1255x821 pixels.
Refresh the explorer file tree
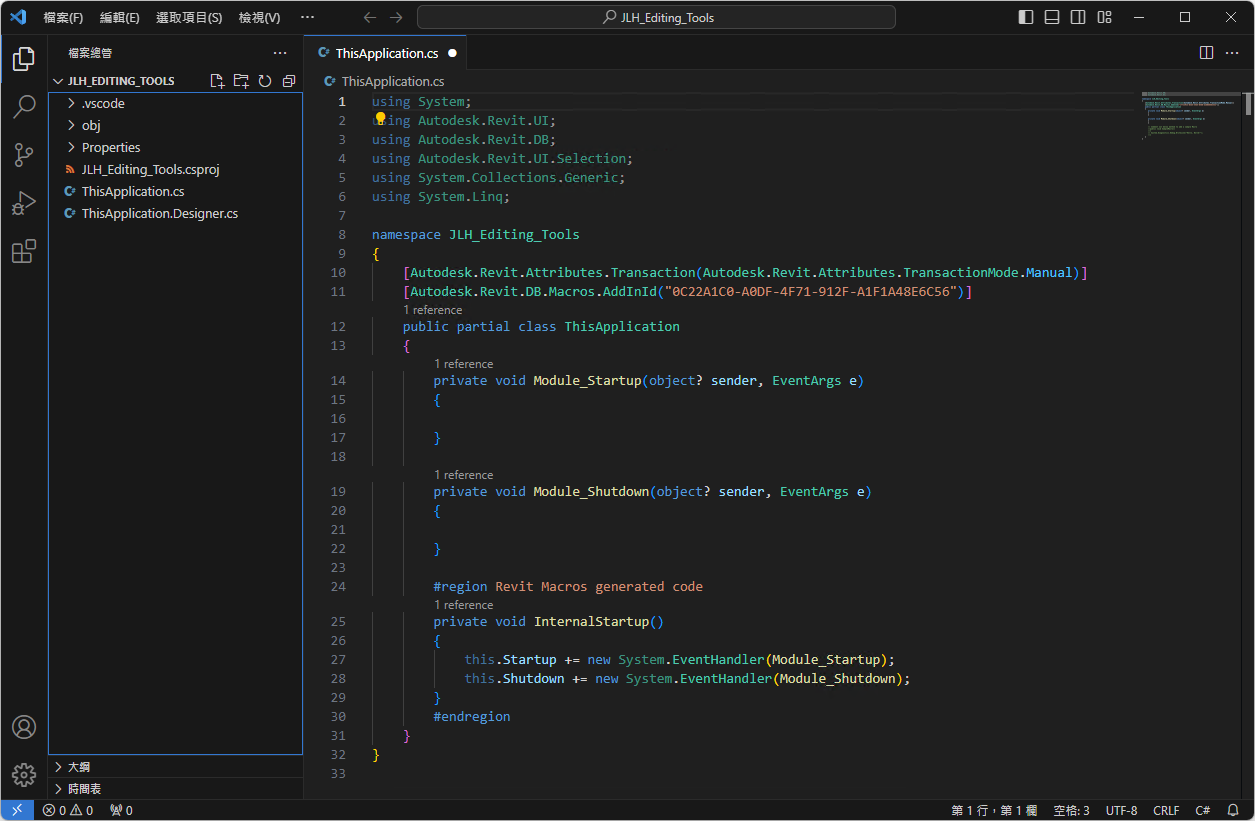point(265,81)
